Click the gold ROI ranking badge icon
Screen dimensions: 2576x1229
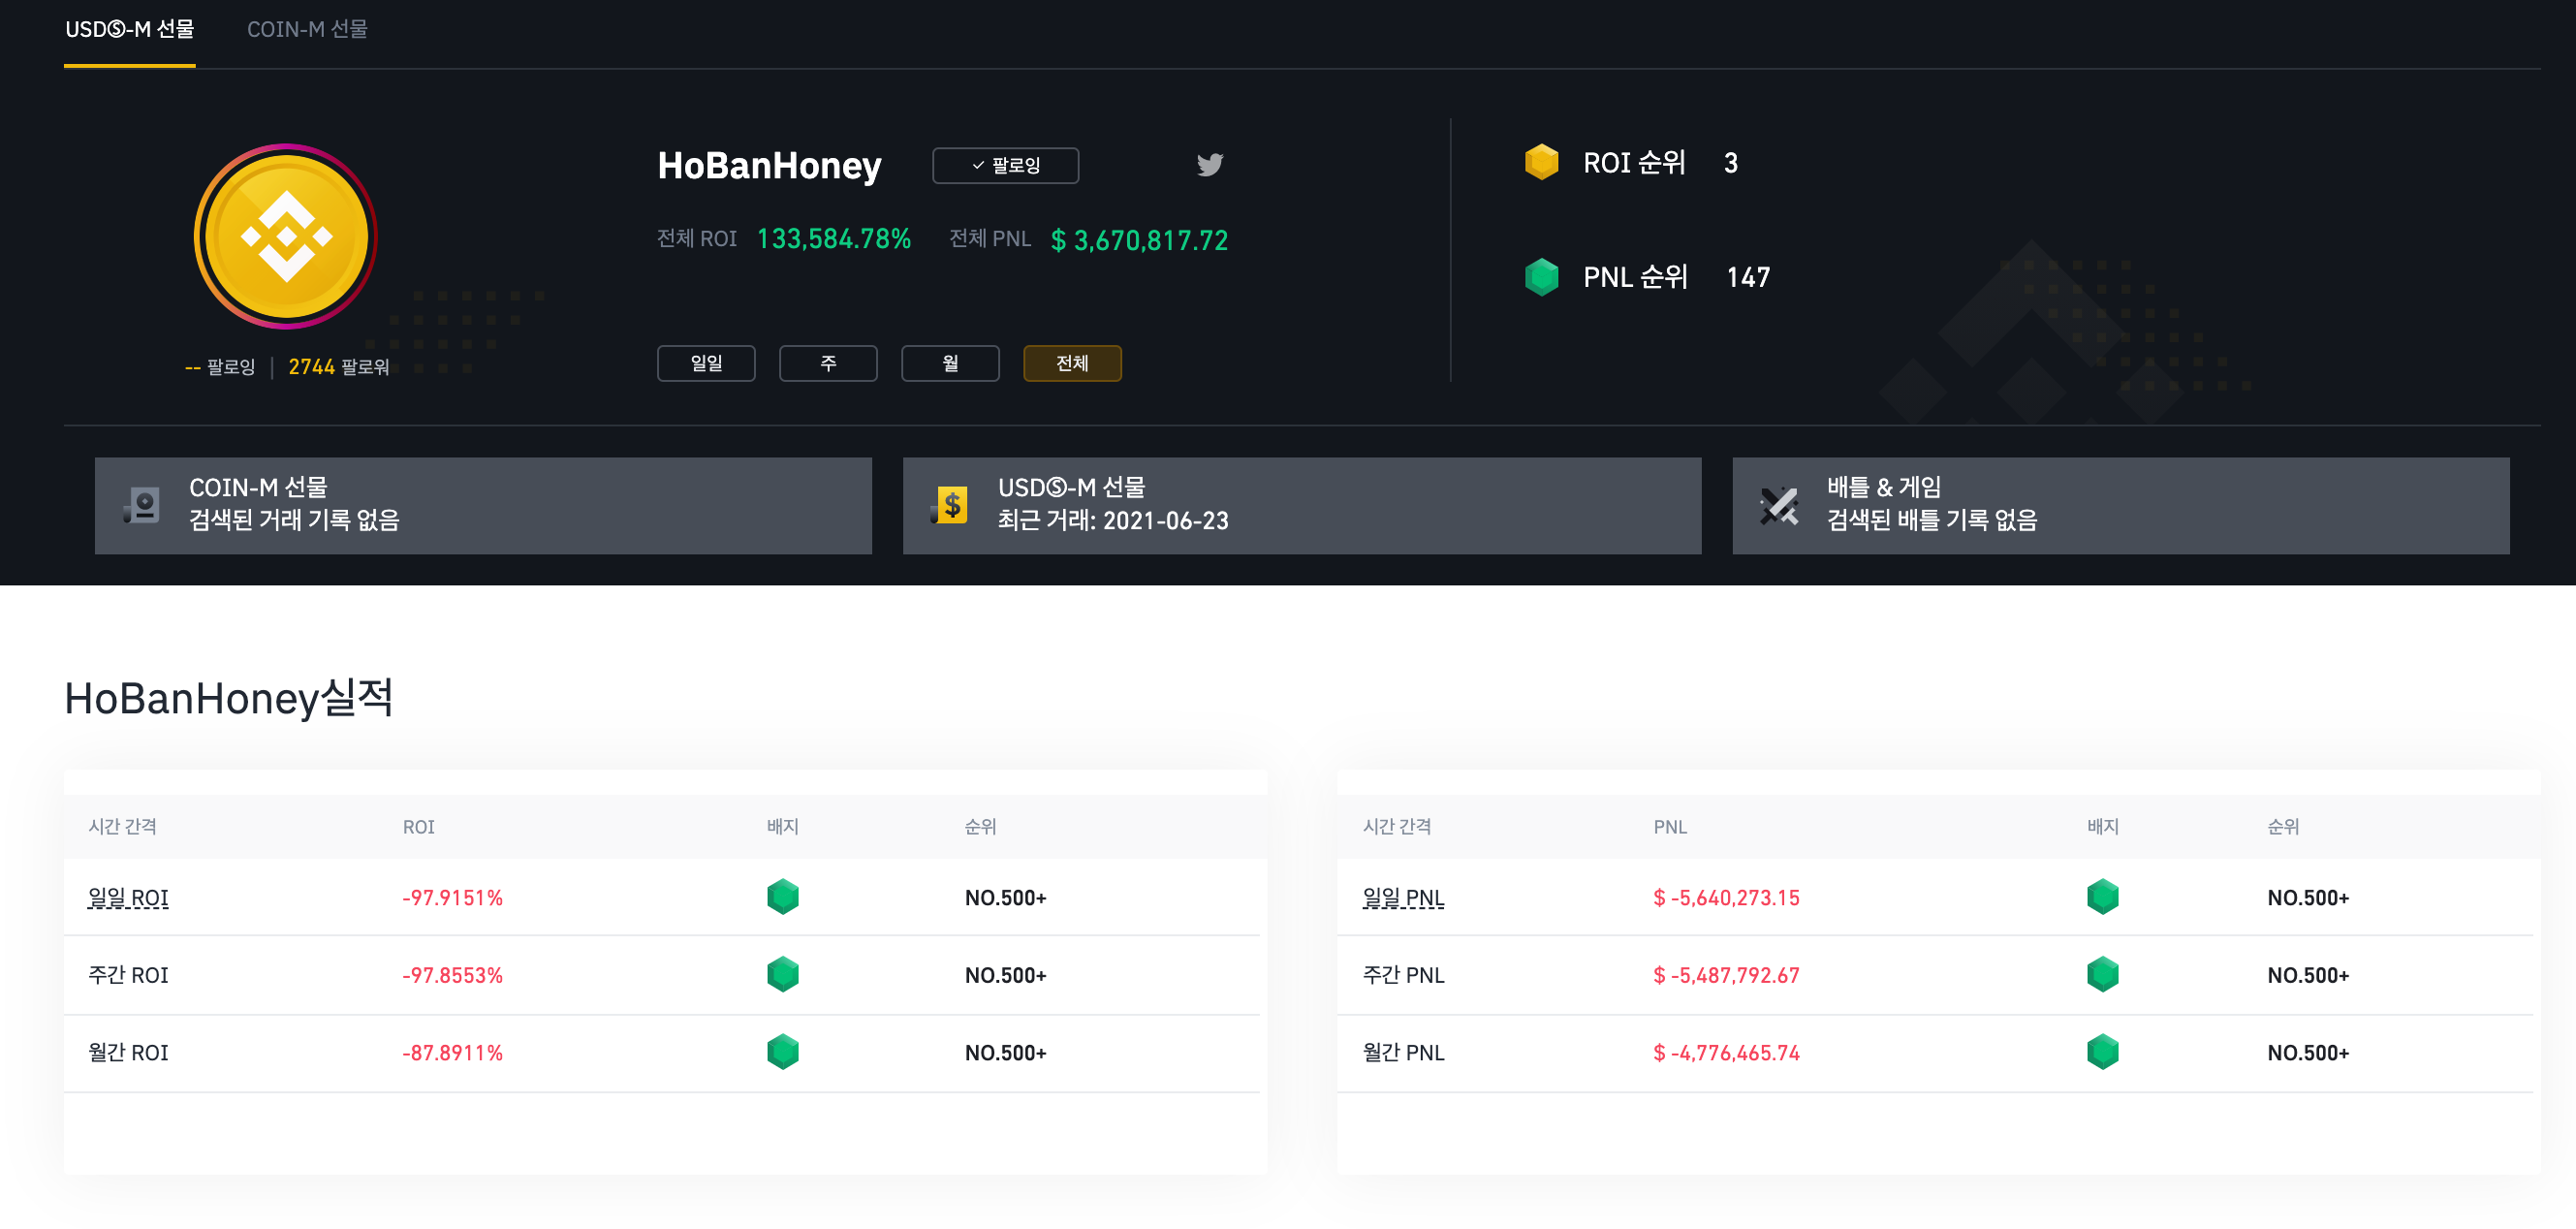(x=1541, y=162)
